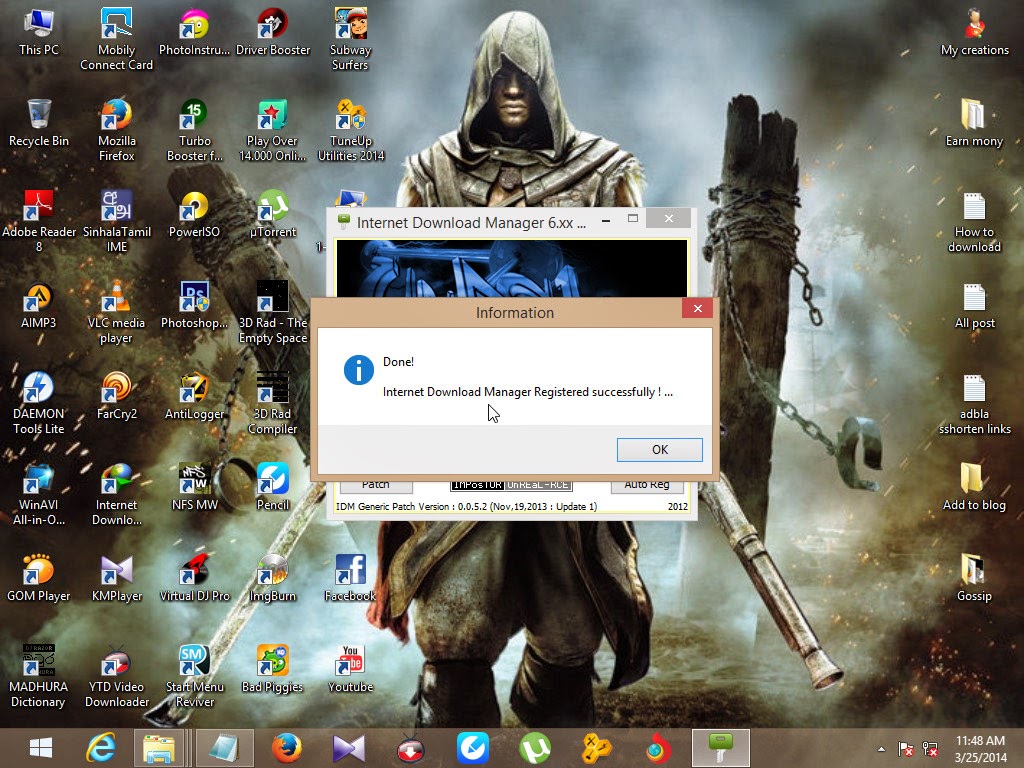Viewport: 1024px width, 768px height.
Task: Launch Firefox from the taskbar
Action: (x=286, y=748)
